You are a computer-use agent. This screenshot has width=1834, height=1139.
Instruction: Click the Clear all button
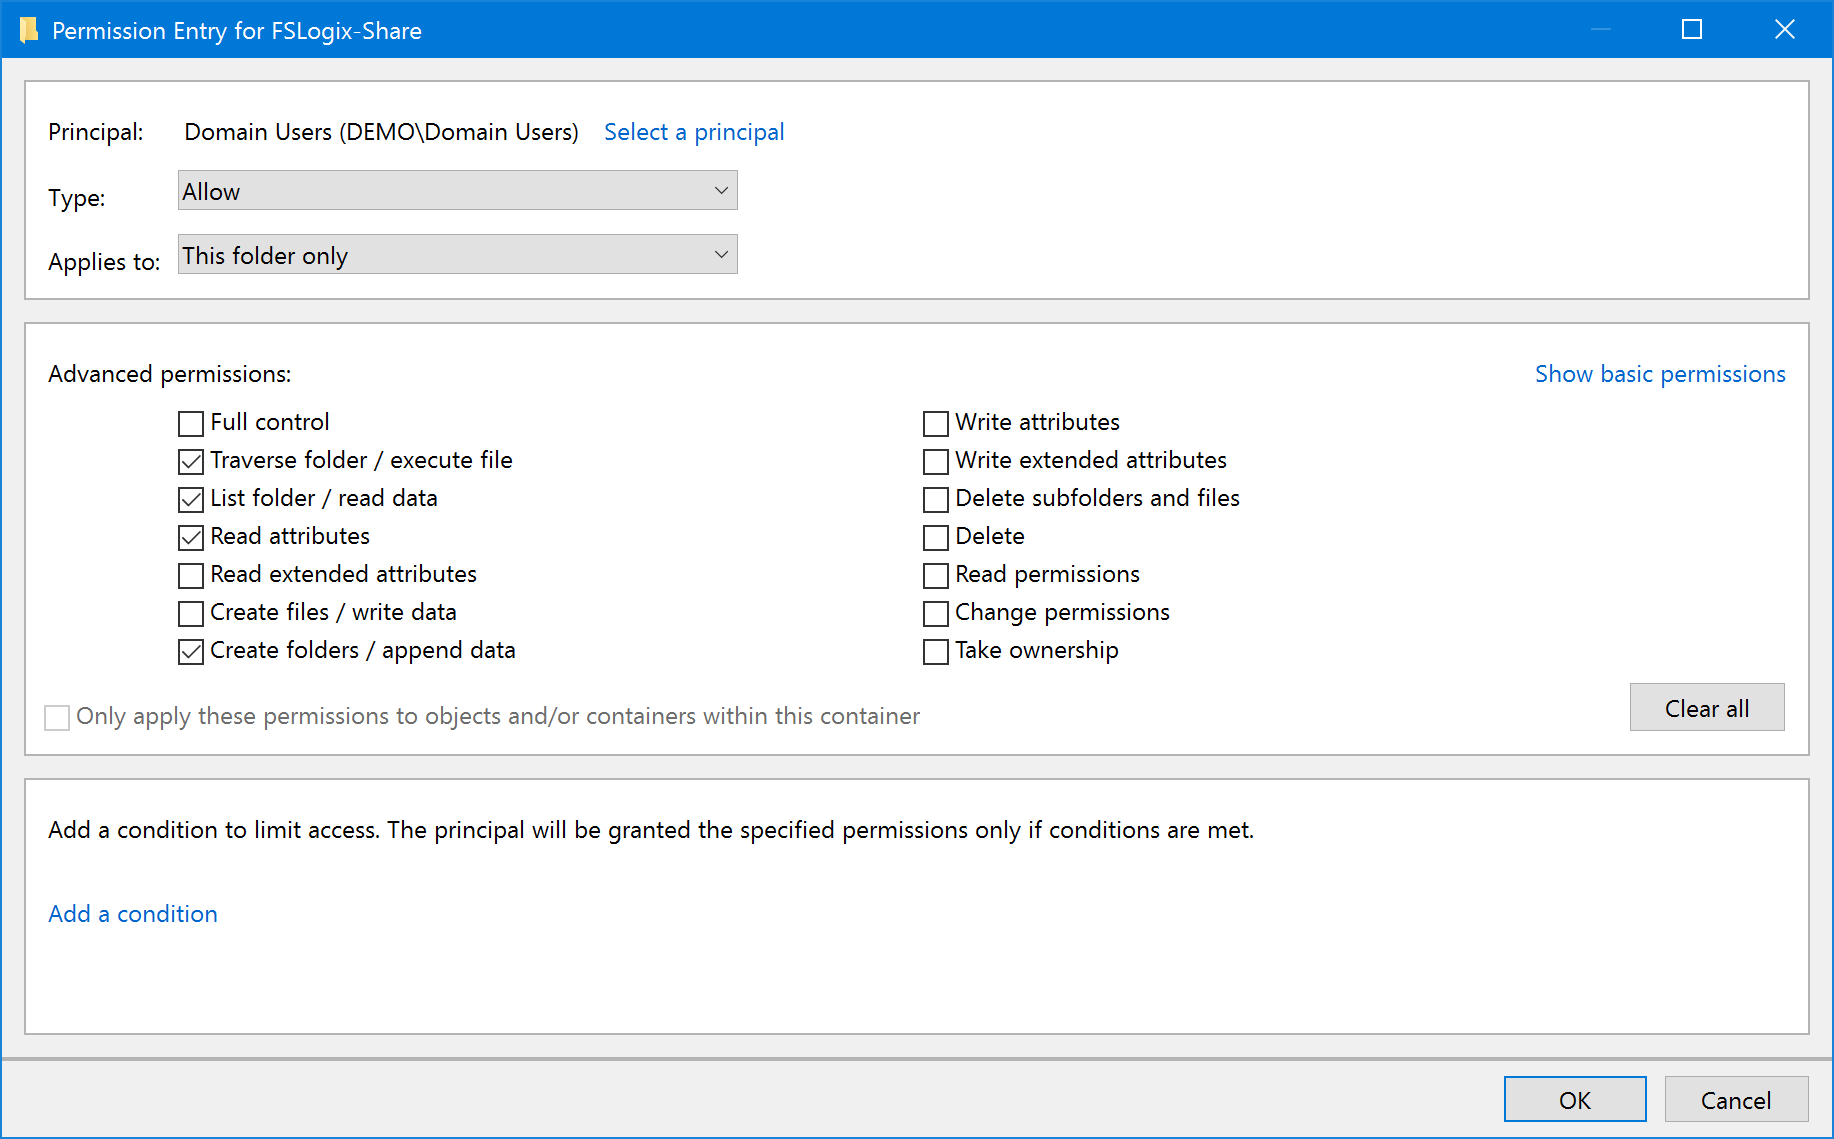pyautogui.click(x=1706, y=707)
